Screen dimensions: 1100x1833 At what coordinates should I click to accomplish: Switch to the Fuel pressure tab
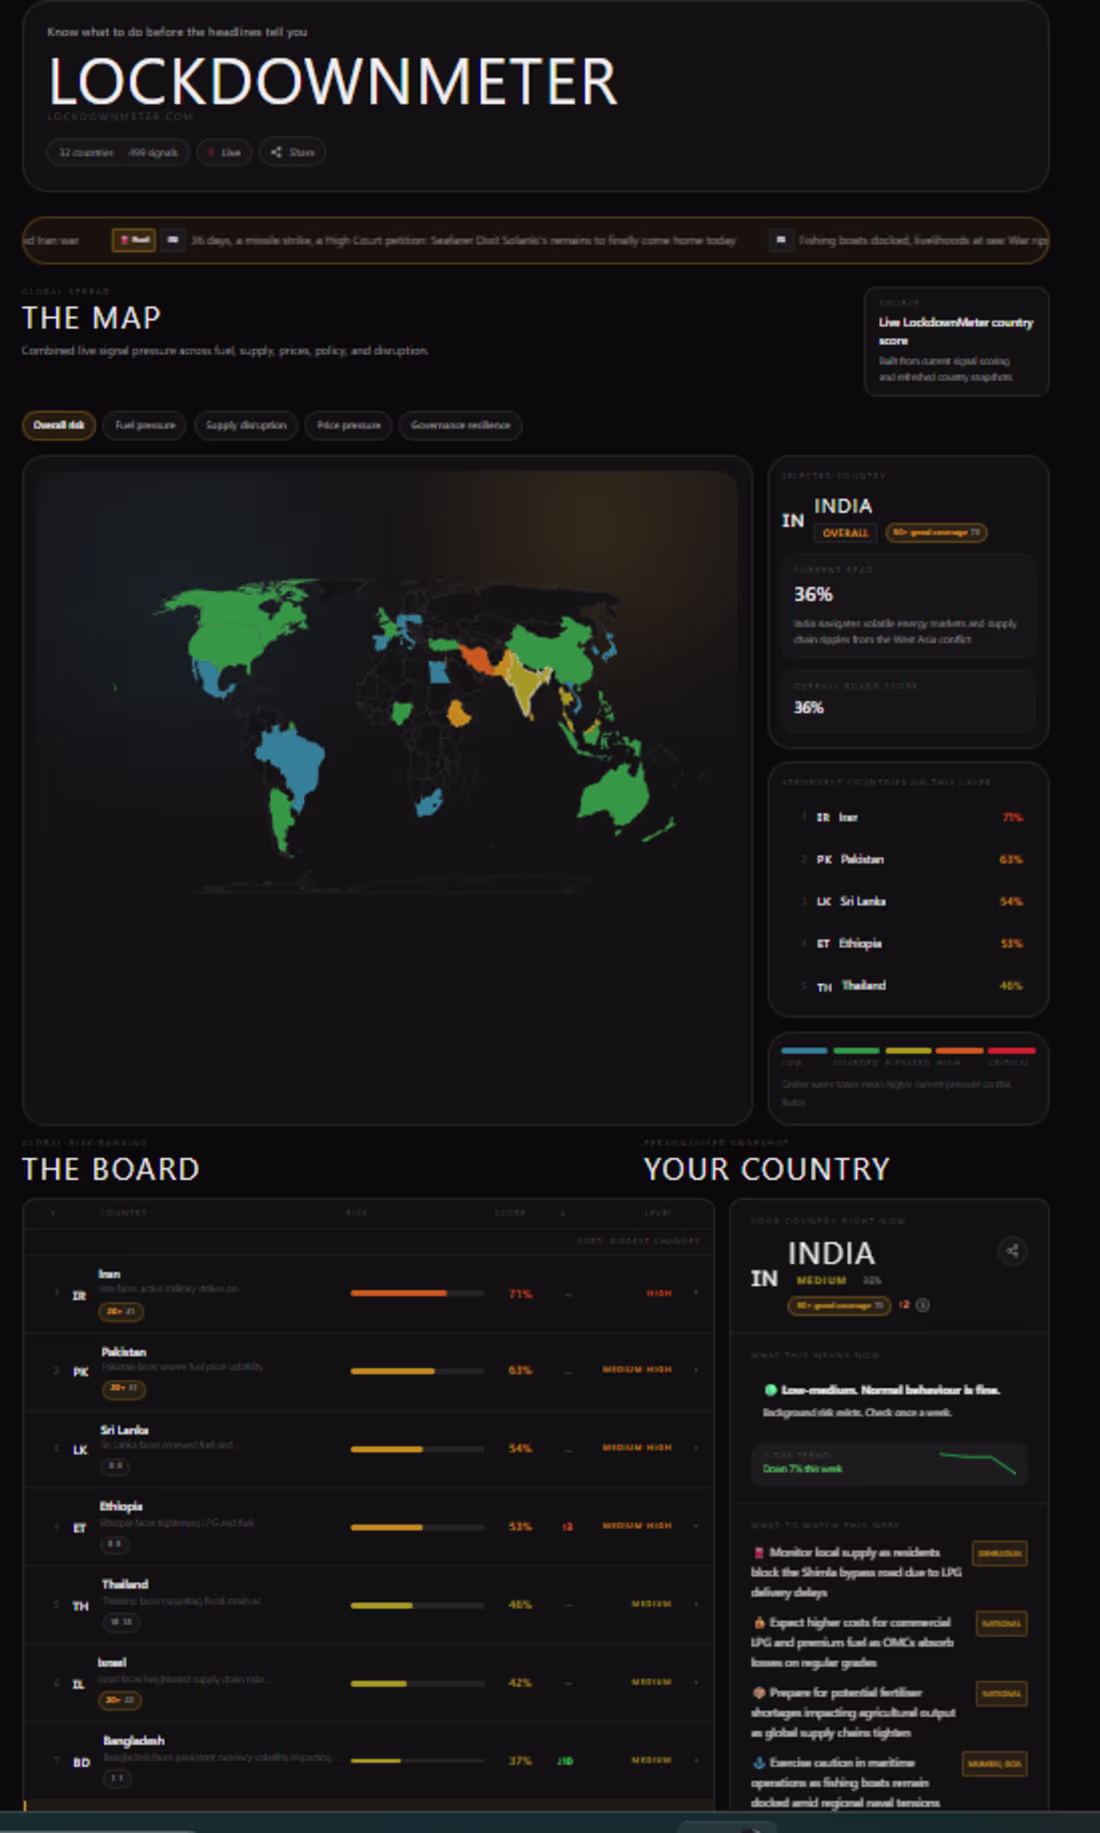coord(145,425)
